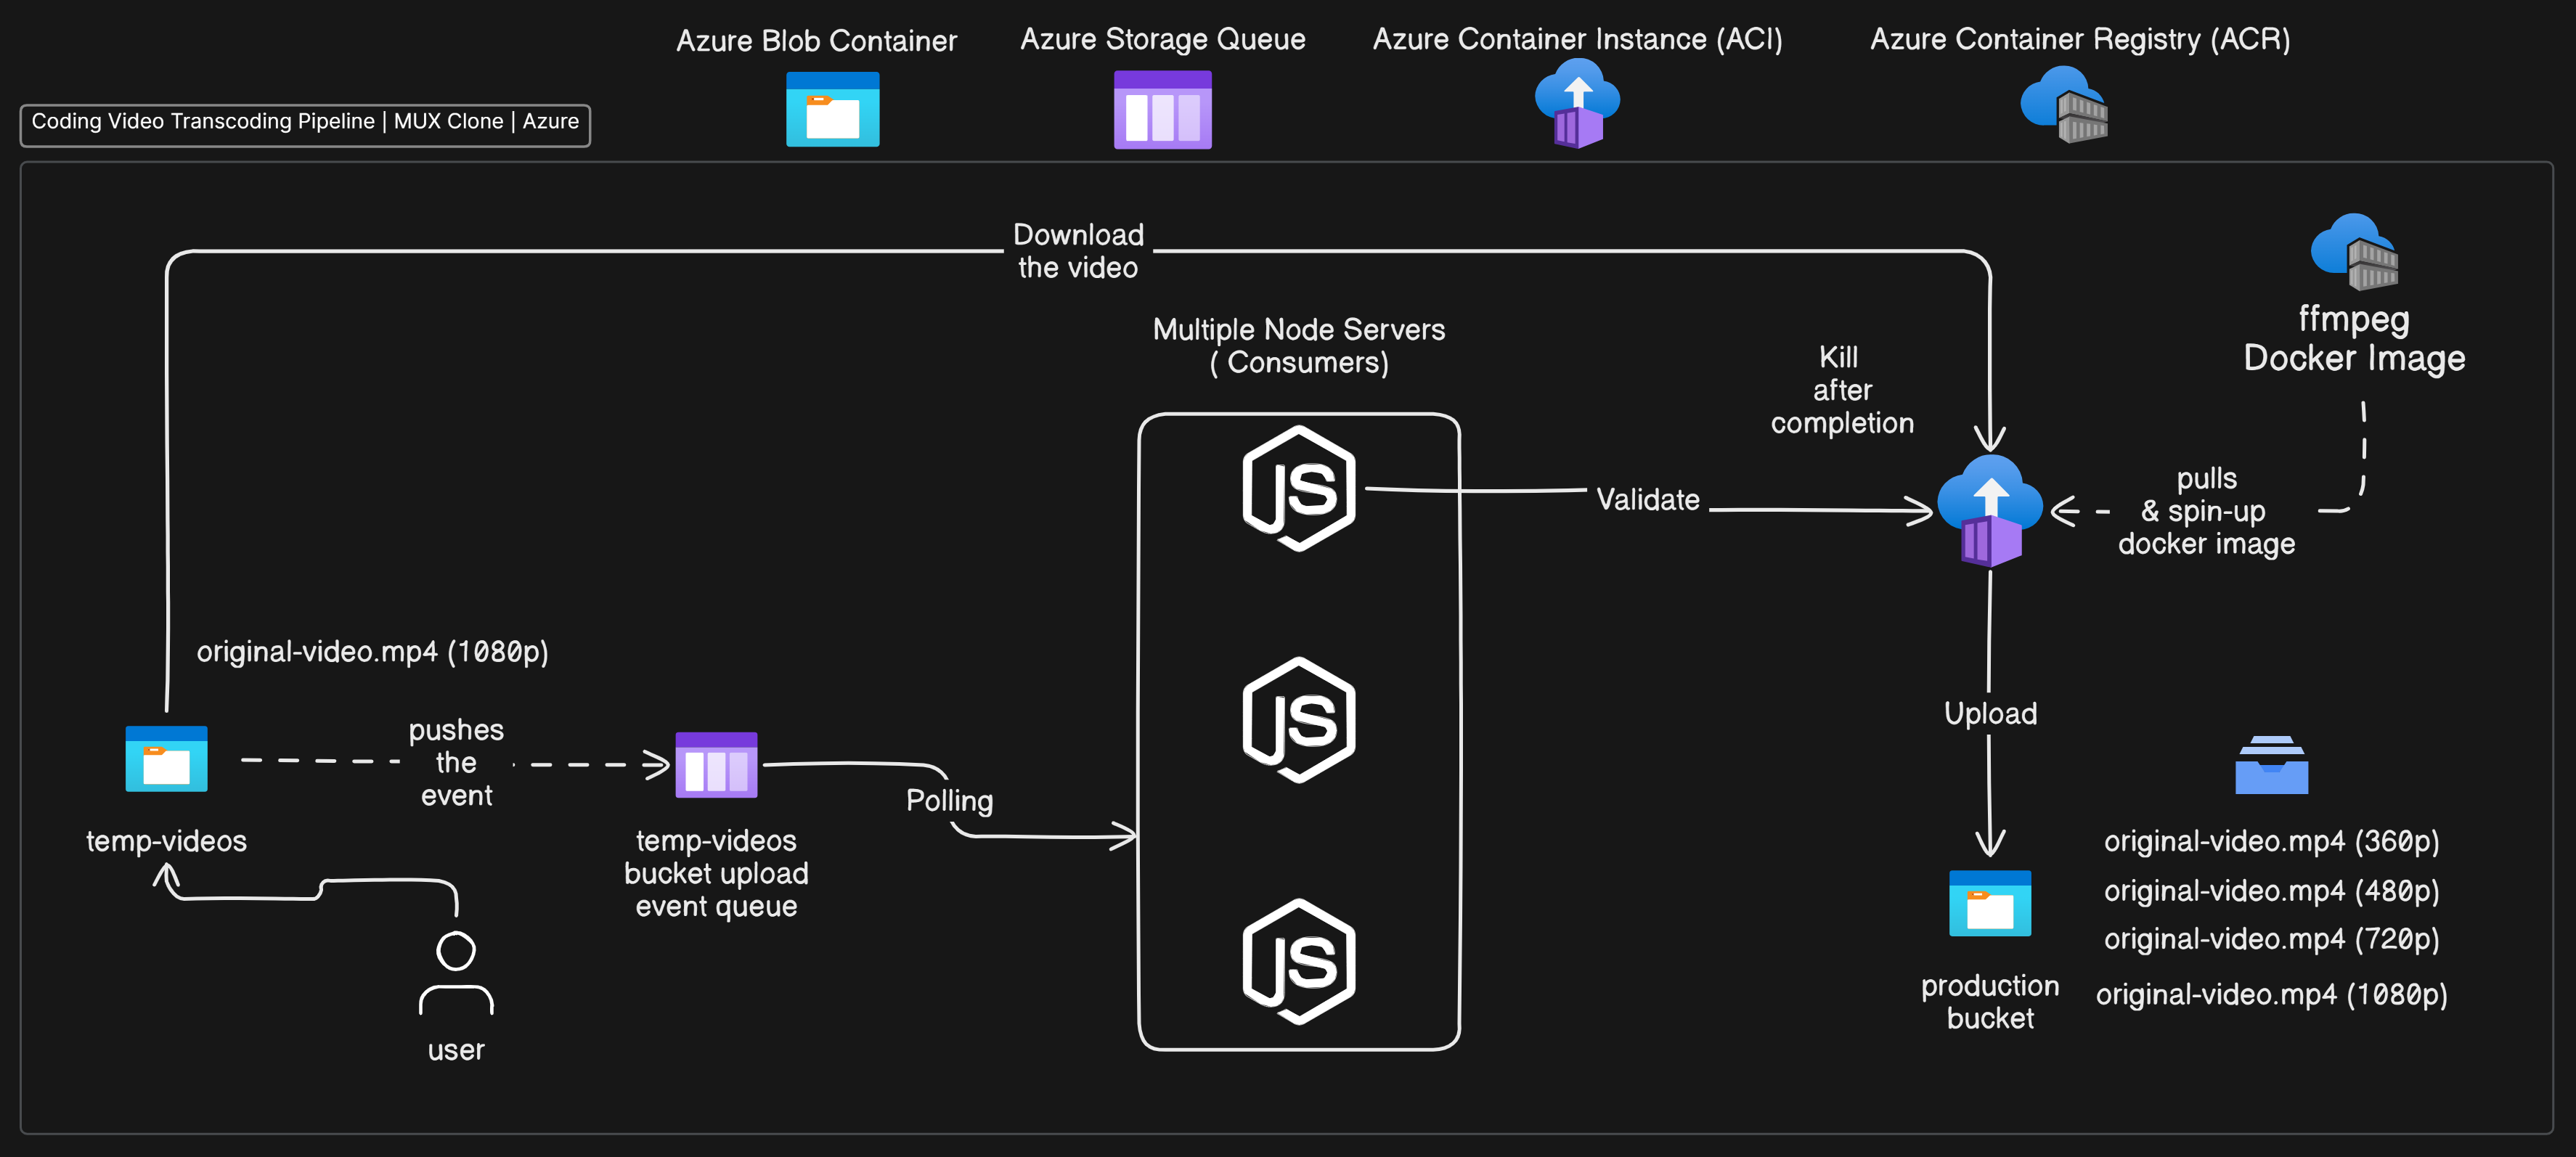Select the Download the video label

tap(1078, 251)
